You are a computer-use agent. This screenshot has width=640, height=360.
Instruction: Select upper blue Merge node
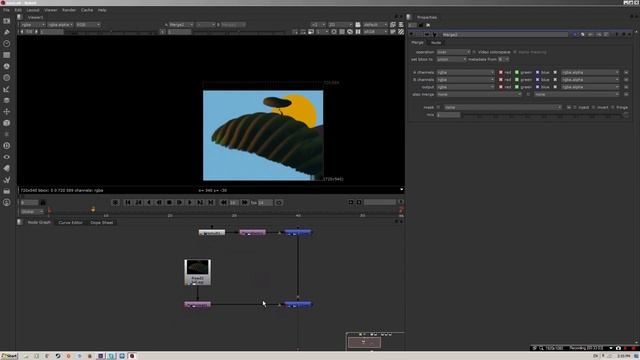(298, 233)
